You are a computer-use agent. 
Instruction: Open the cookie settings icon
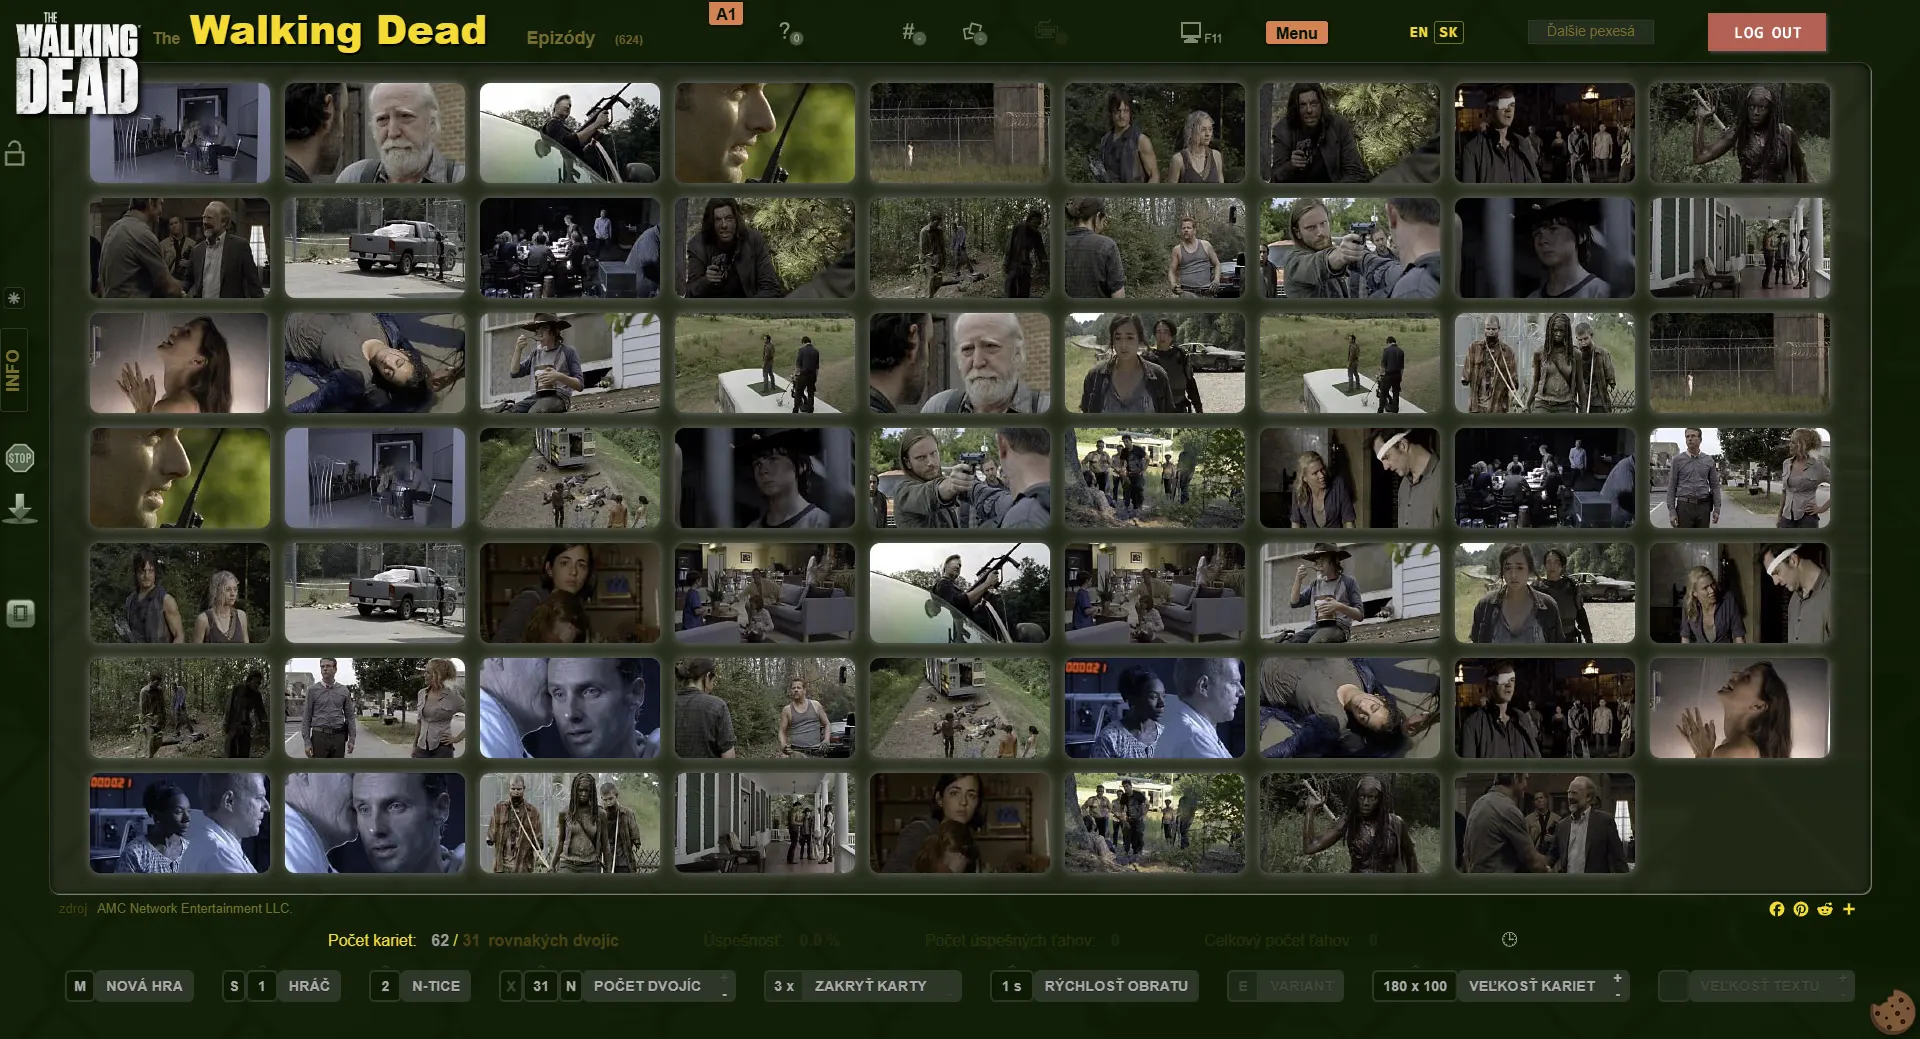click(1892, 1012)
